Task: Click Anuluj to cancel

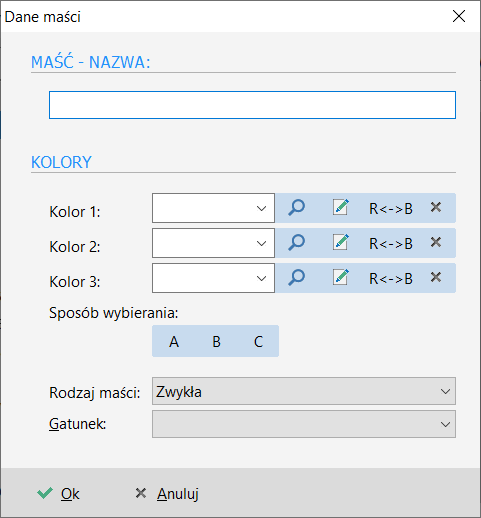Action: pos(167,494)
